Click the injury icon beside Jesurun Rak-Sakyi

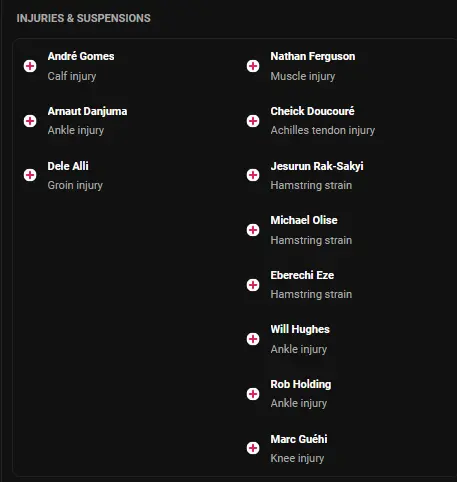coord(253,175)
